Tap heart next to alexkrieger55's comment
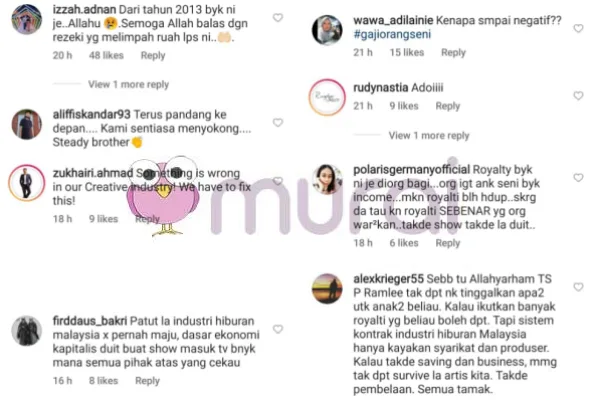 [578, 287]
